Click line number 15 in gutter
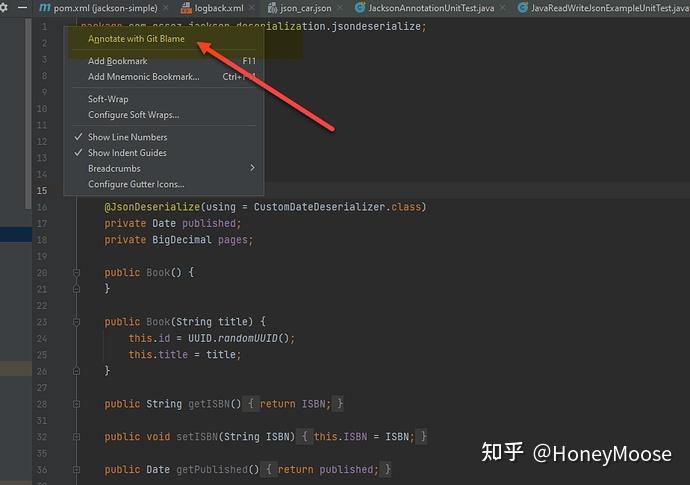The image size is (690, 485). [42, 191]
